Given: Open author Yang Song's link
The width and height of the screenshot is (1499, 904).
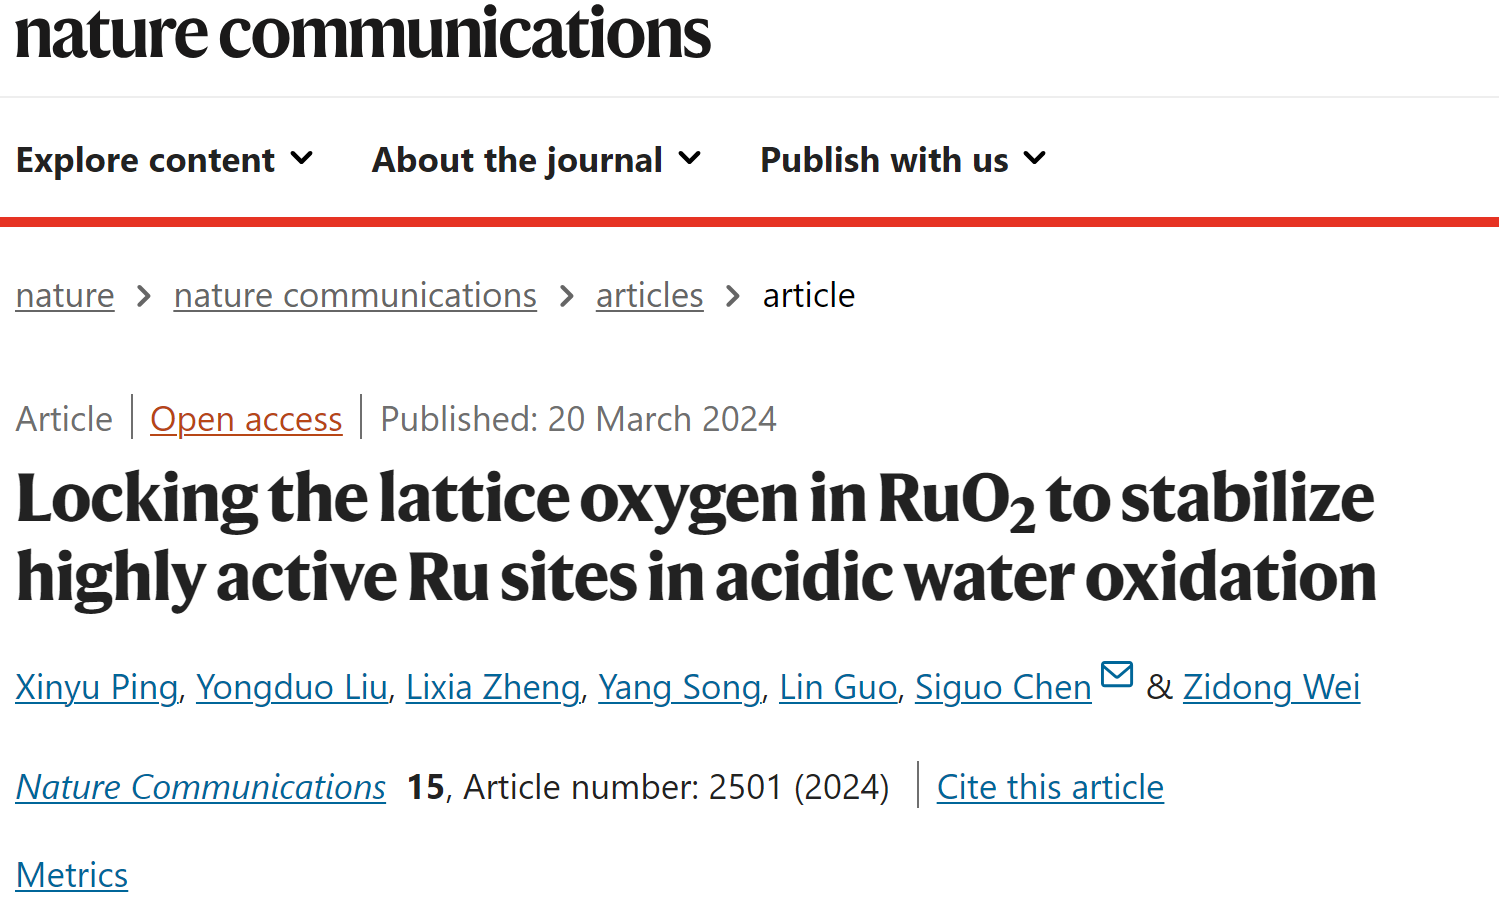Looking at the screenshot, I should pyautogui.click(x=680, y=687).
